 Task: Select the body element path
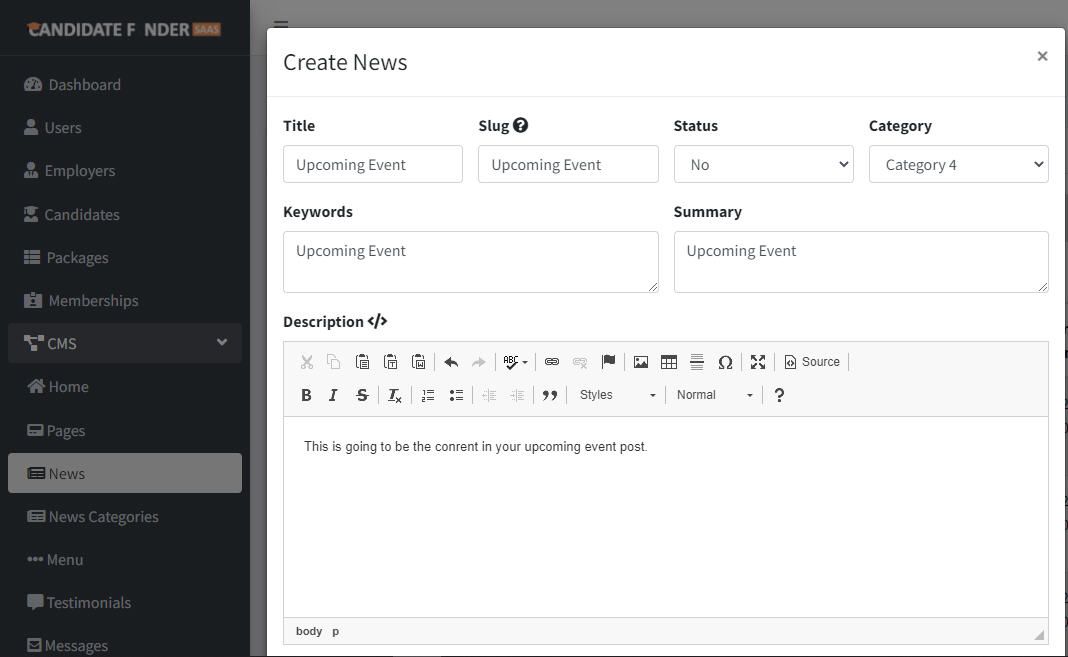tap(309, 631)
